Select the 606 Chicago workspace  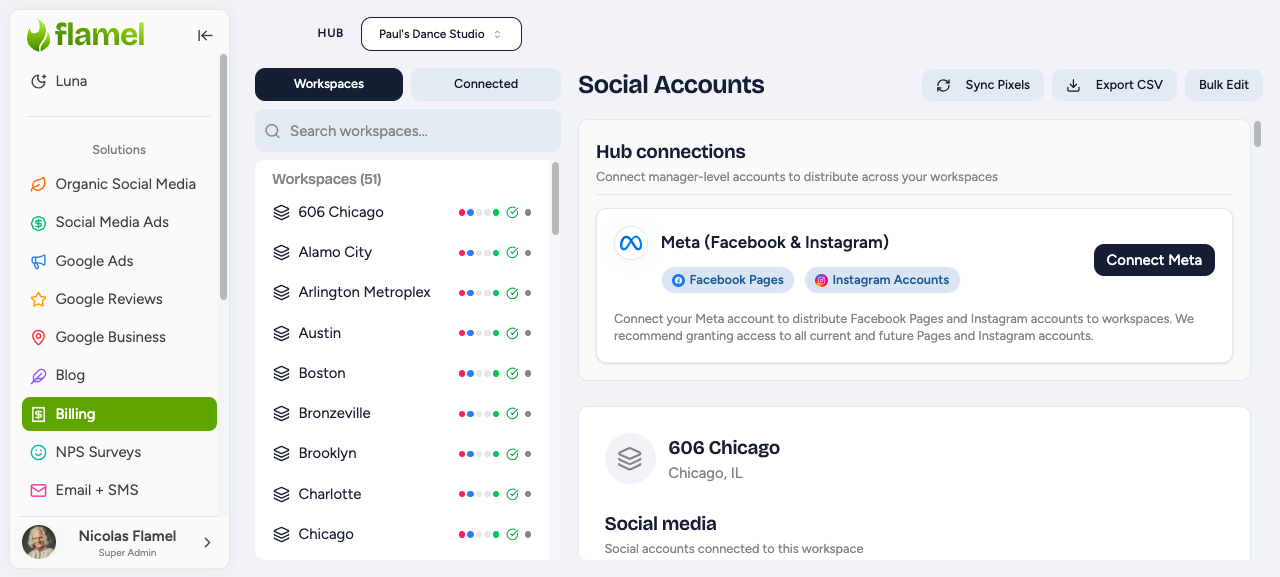pos(402,212)
